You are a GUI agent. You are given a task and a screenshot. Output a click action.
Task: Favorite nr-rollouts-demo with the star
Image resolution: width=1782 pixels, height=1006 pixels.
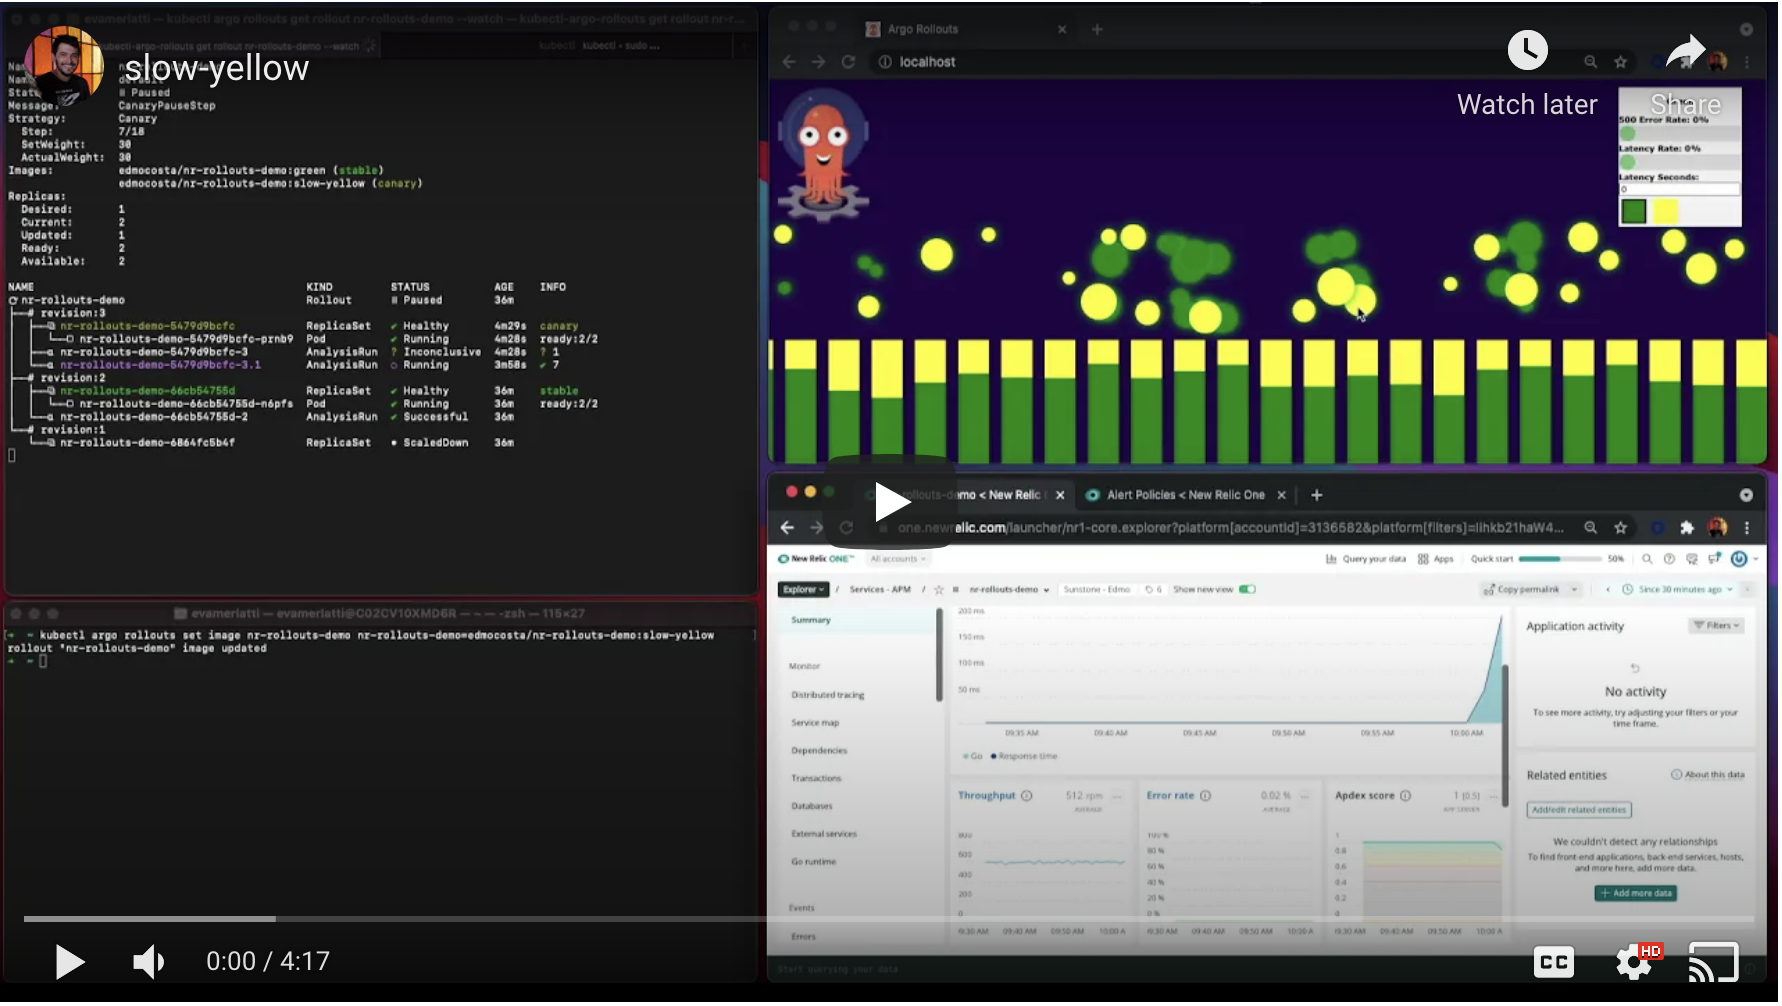coord(938,589)
